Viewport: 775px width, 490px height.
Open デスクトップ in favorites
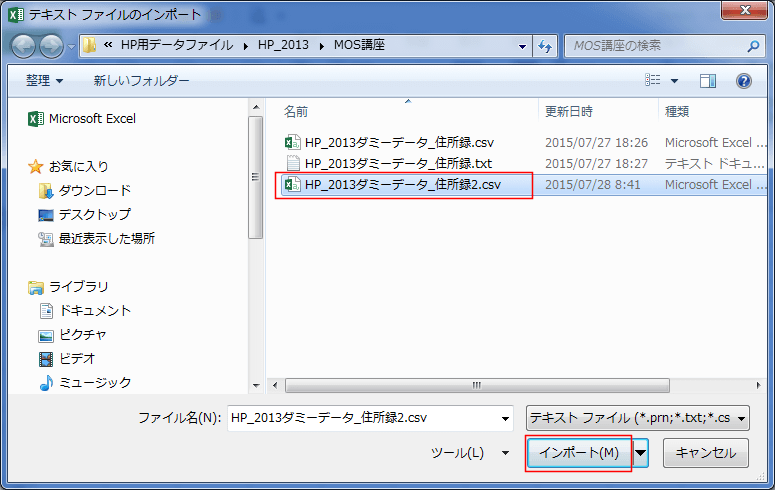(x=95, y=214)
